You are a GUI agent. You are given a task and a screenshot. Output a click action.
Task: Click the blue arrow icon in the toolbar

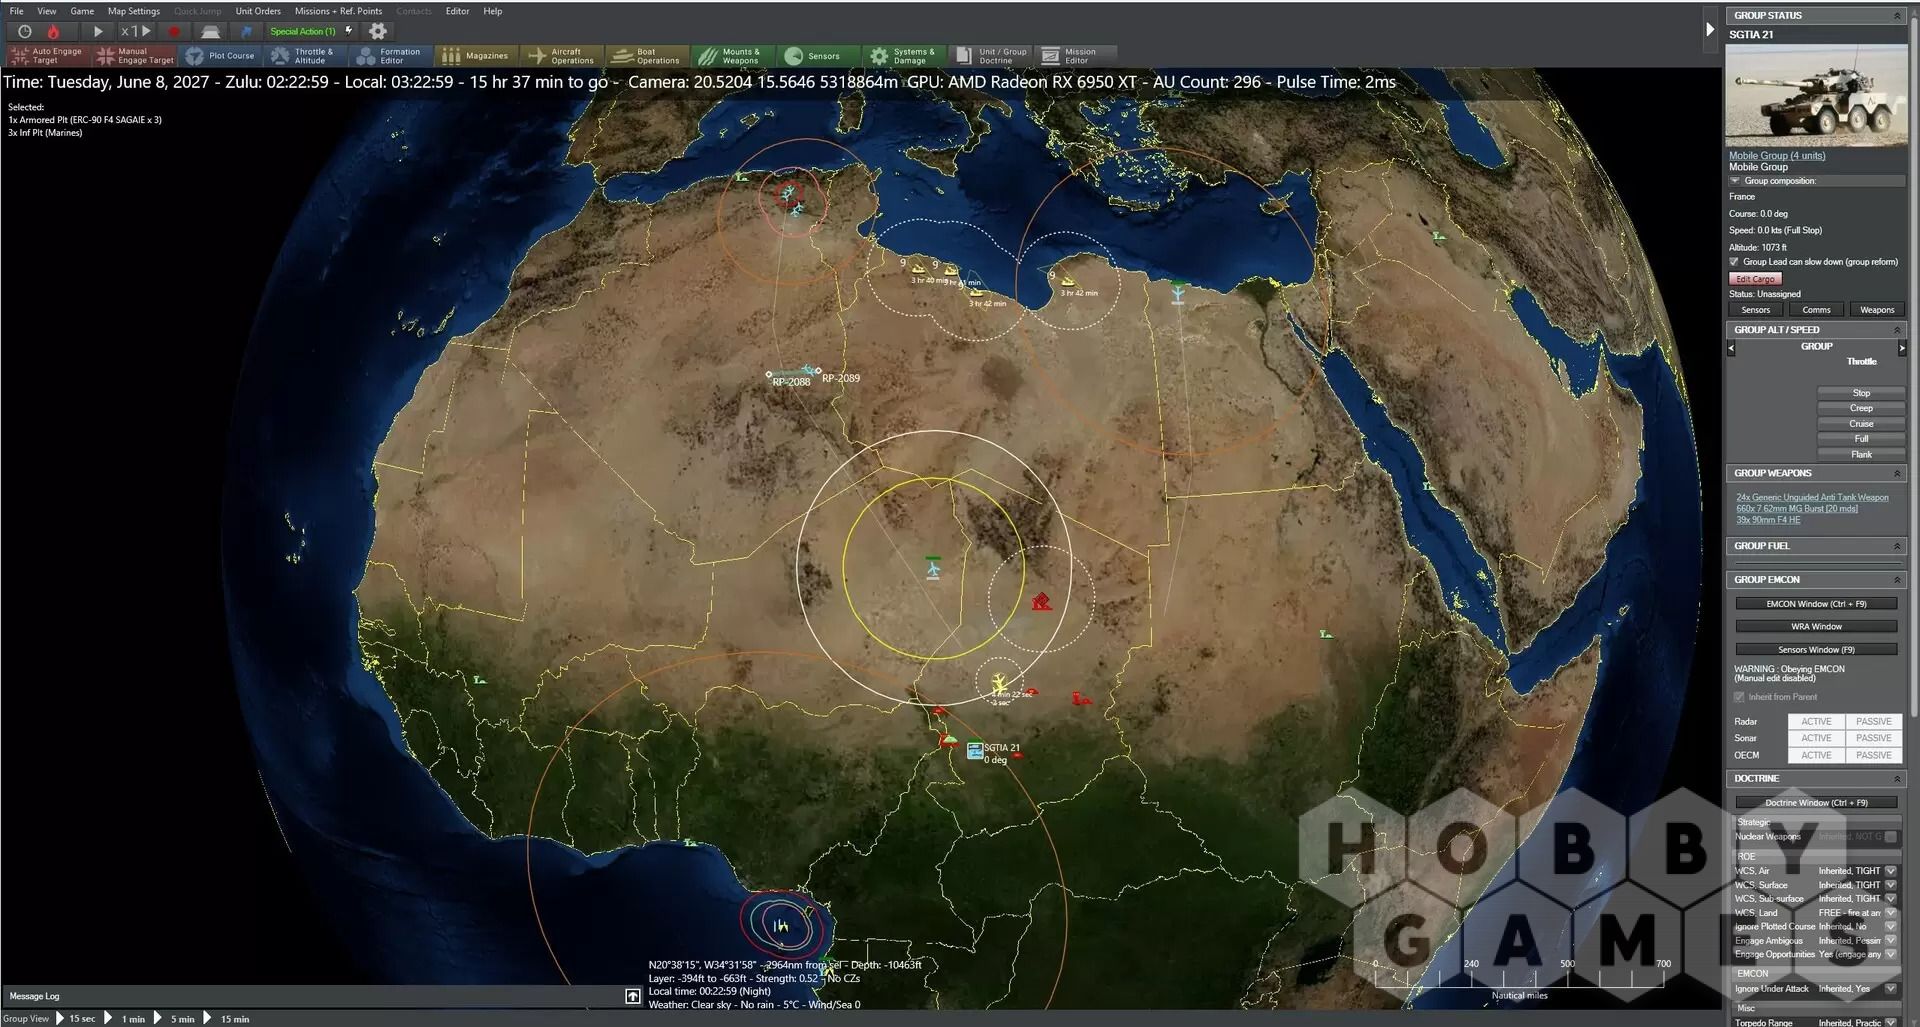[246, 32]
